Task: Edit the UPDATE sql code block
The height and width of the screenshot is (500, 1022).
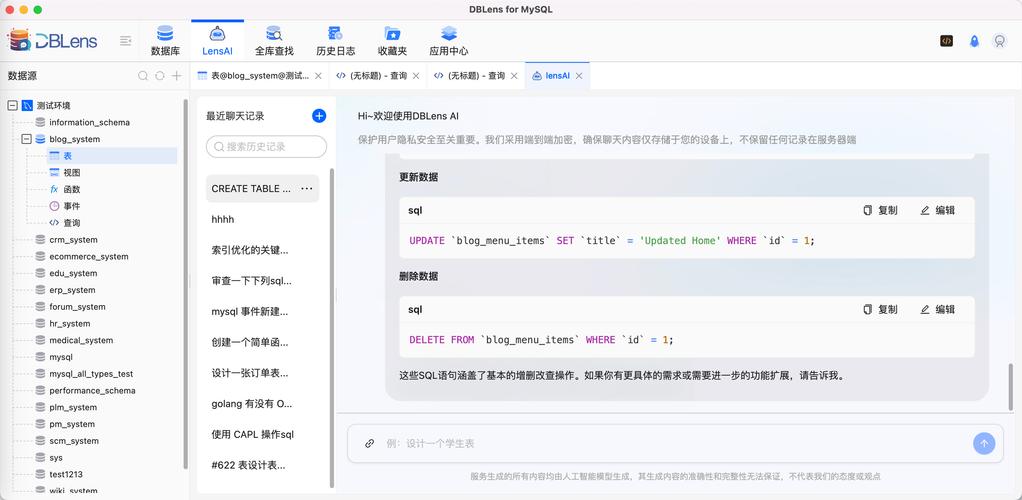Action: tap(937, 211)
